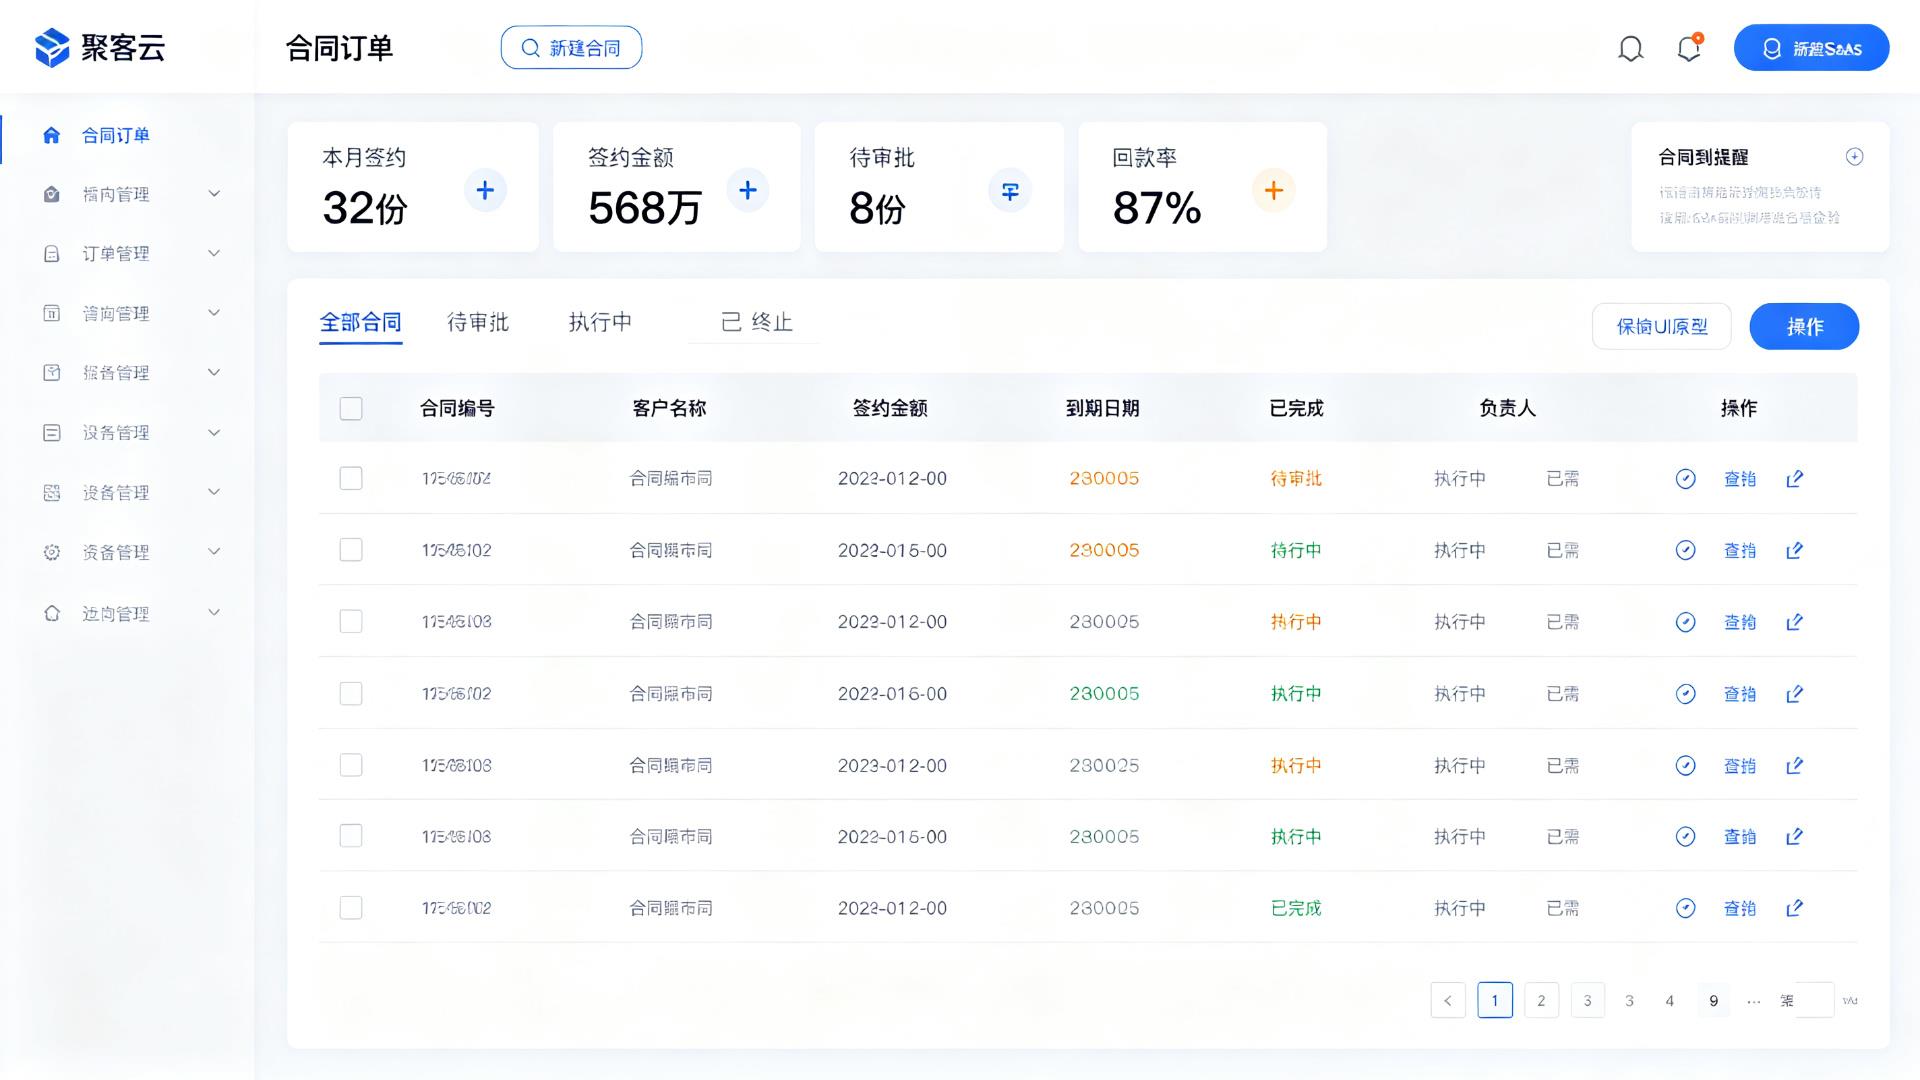The width and height of the screenshot is (1920, 1080).
Task: Click the round icon on 待审批 card
Action: (x=1010, y=190)
